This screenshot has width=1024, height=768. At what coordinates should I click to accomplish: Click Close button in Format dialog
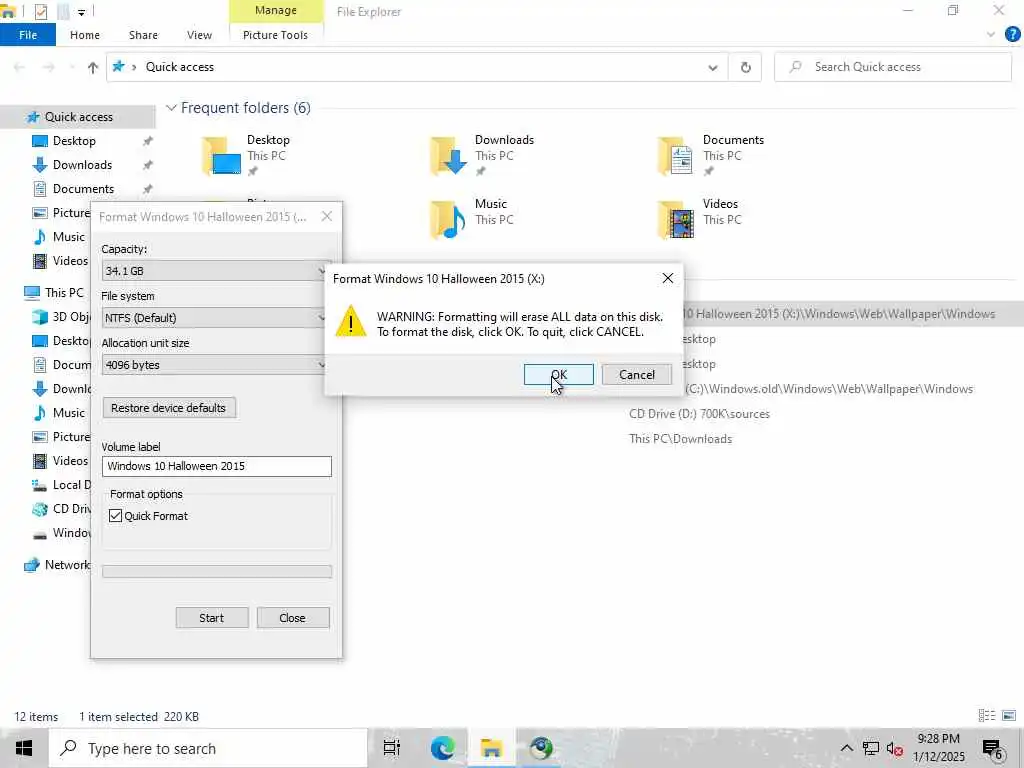coord(293,618)
